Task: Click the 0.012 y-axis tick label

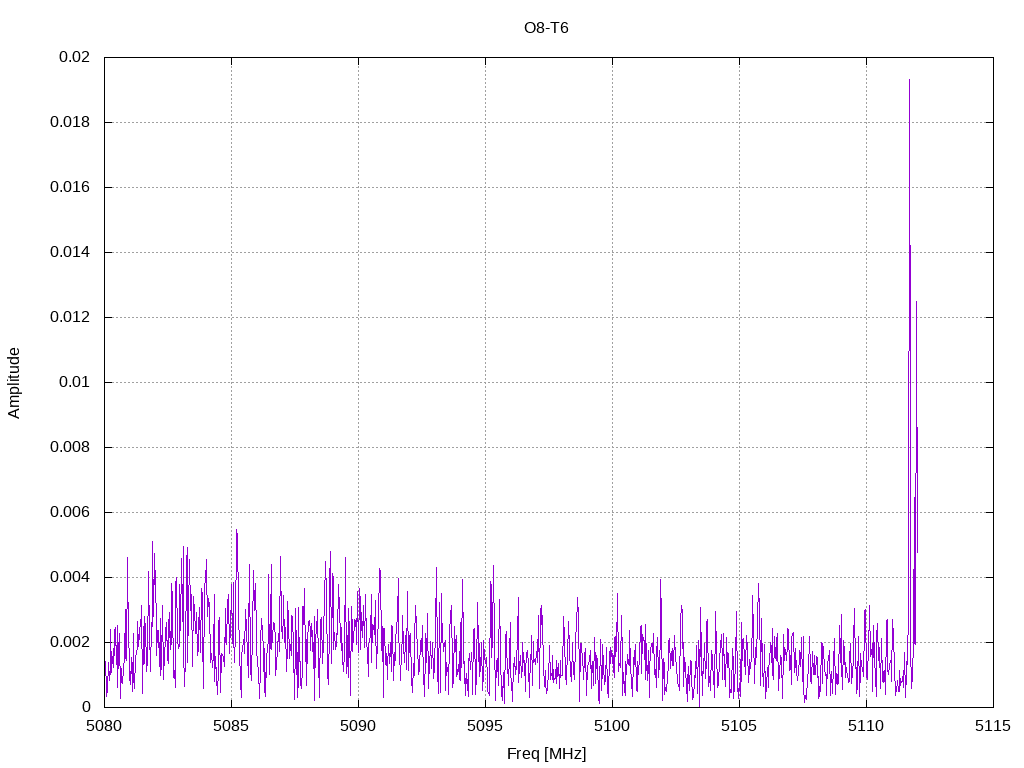Action: click(x=71, y=317)
